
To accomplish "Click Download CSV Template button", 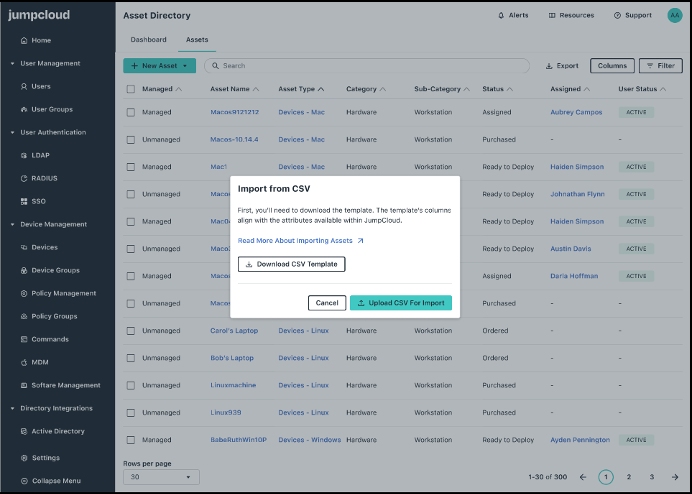I will point(292,264).
